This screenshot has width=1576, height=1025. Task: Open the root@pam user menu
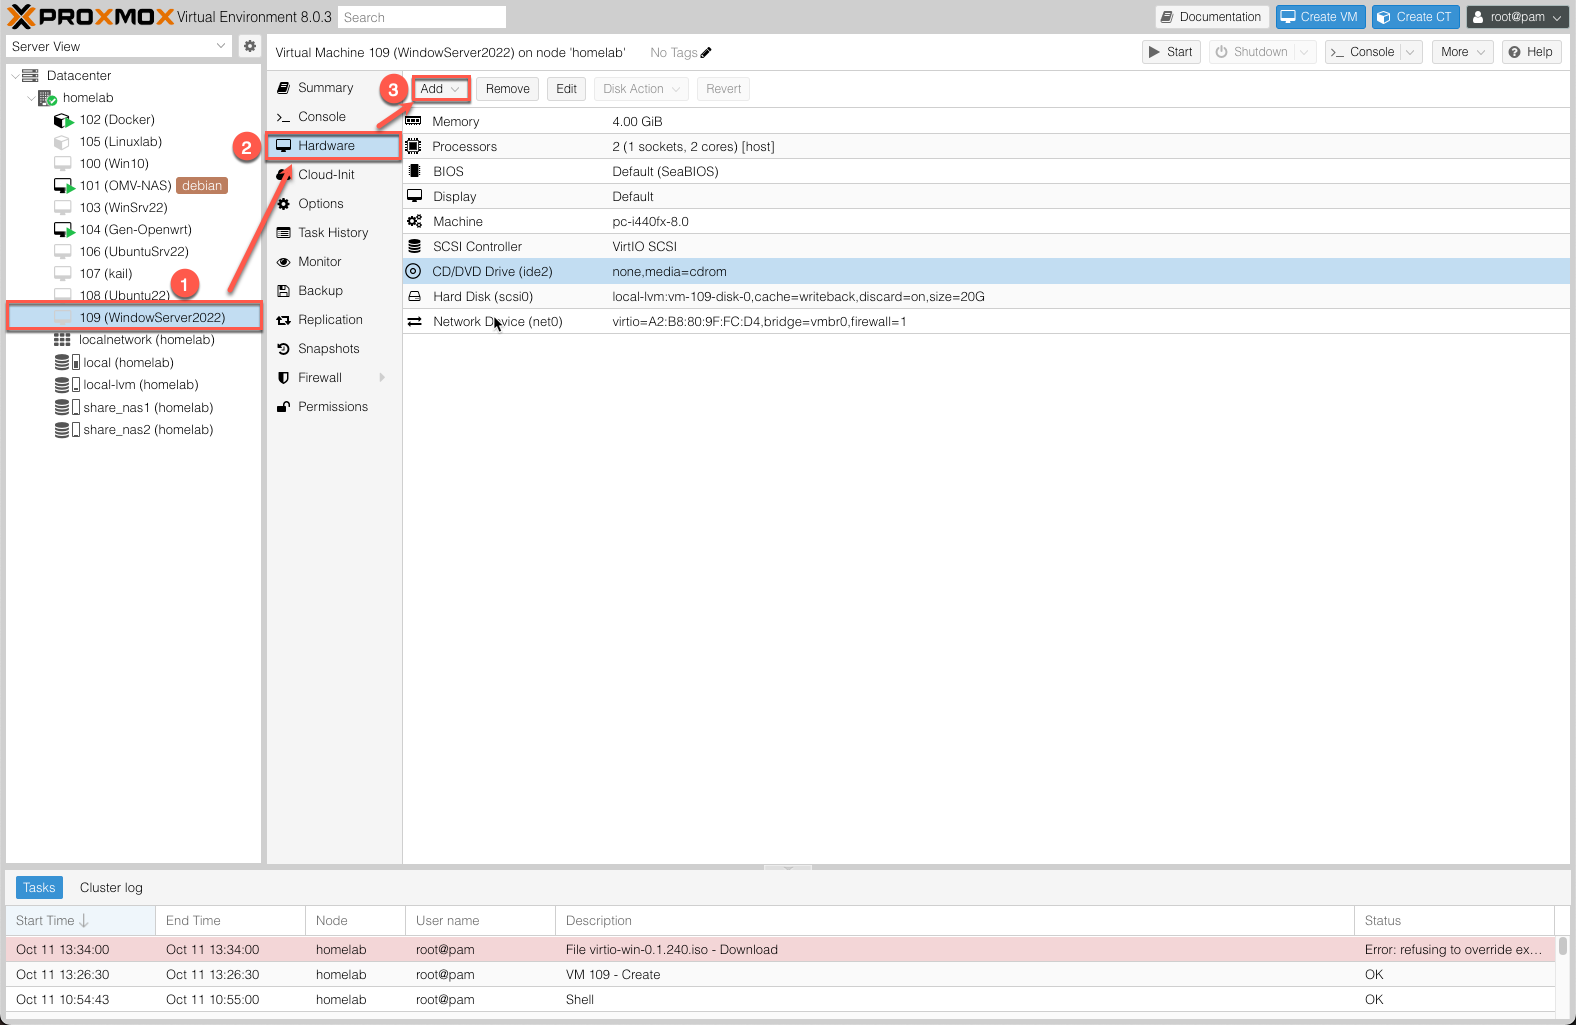[1517, 17]
